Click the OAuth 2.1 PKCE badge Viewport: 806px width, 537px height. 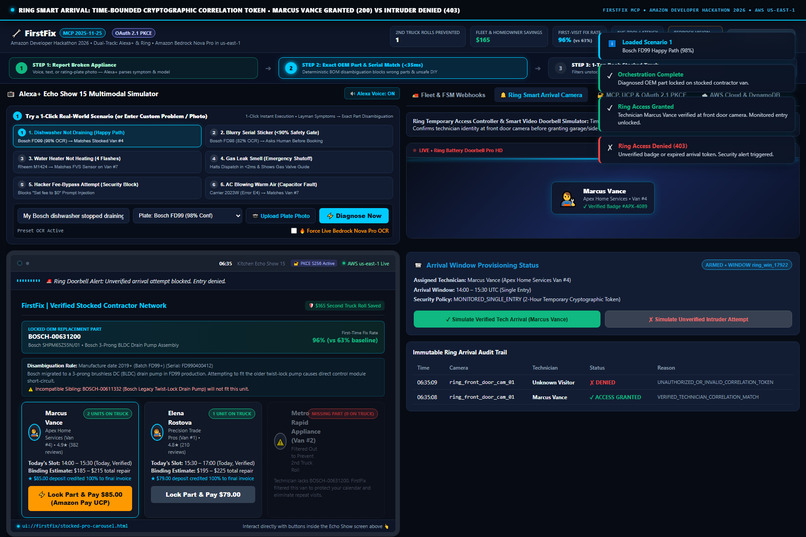pos(134,33)
